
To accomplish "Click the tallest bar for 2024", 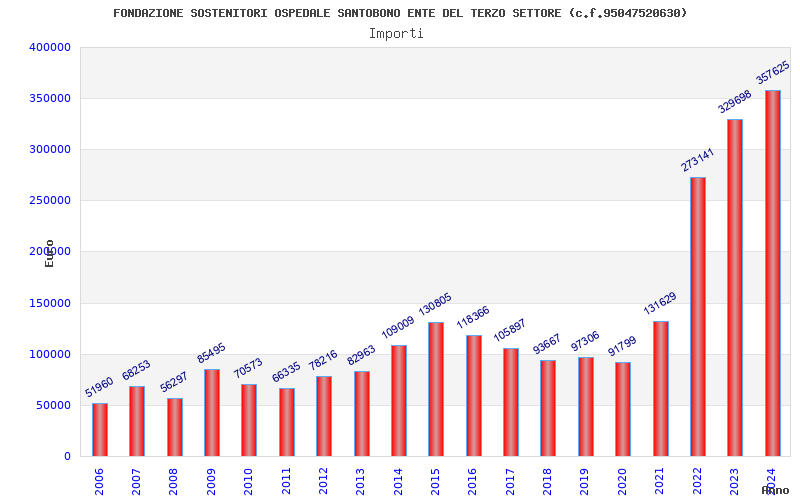I will 773,273.
